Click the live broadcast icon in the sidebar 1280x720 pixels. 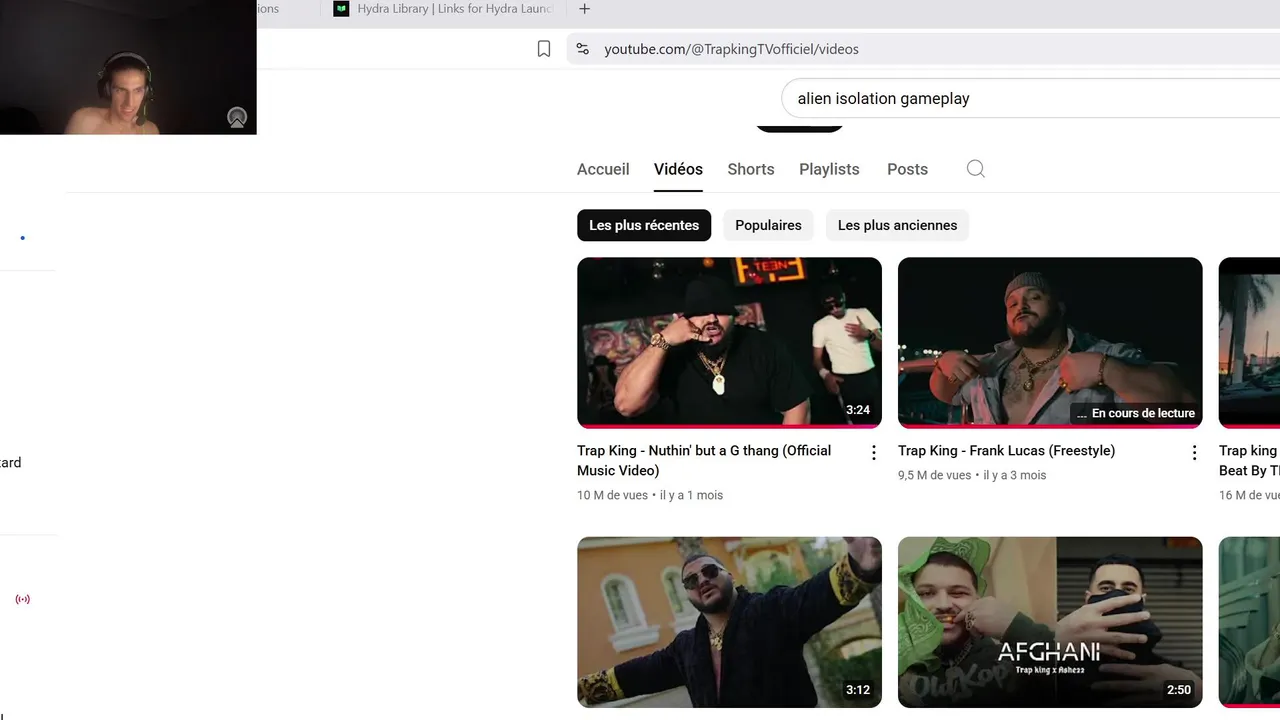point(23,599)
